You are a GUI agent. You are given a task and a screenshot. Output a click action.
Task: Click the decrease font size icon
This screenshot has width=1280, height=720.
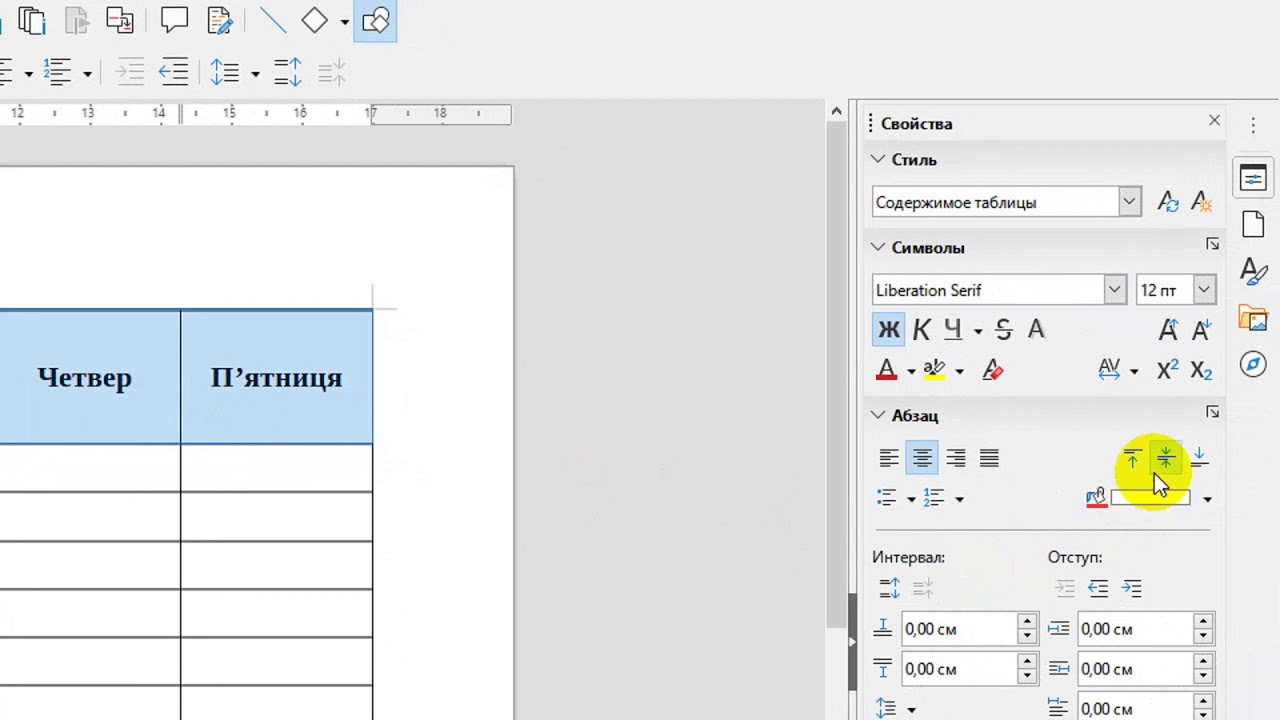1201,329
